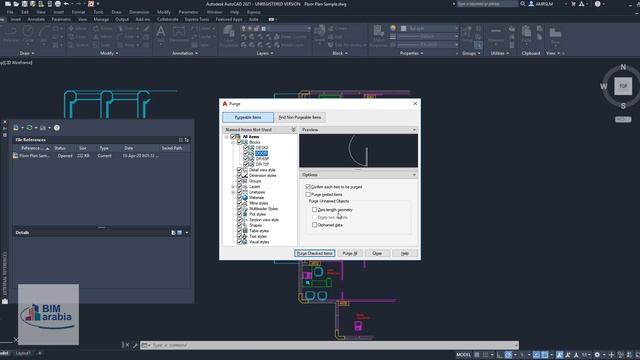640x360 pixels.
Task: Expand the Draw panel dropdown
Action: (x=27, y=53)
